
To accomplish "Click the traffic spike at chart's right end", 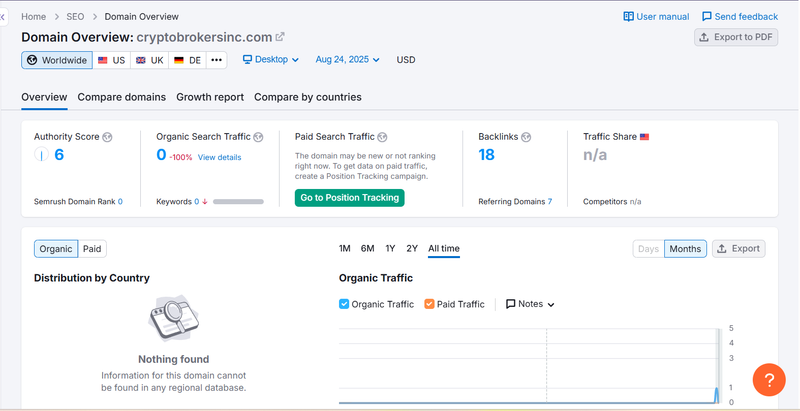I will (x=716, y=395).
